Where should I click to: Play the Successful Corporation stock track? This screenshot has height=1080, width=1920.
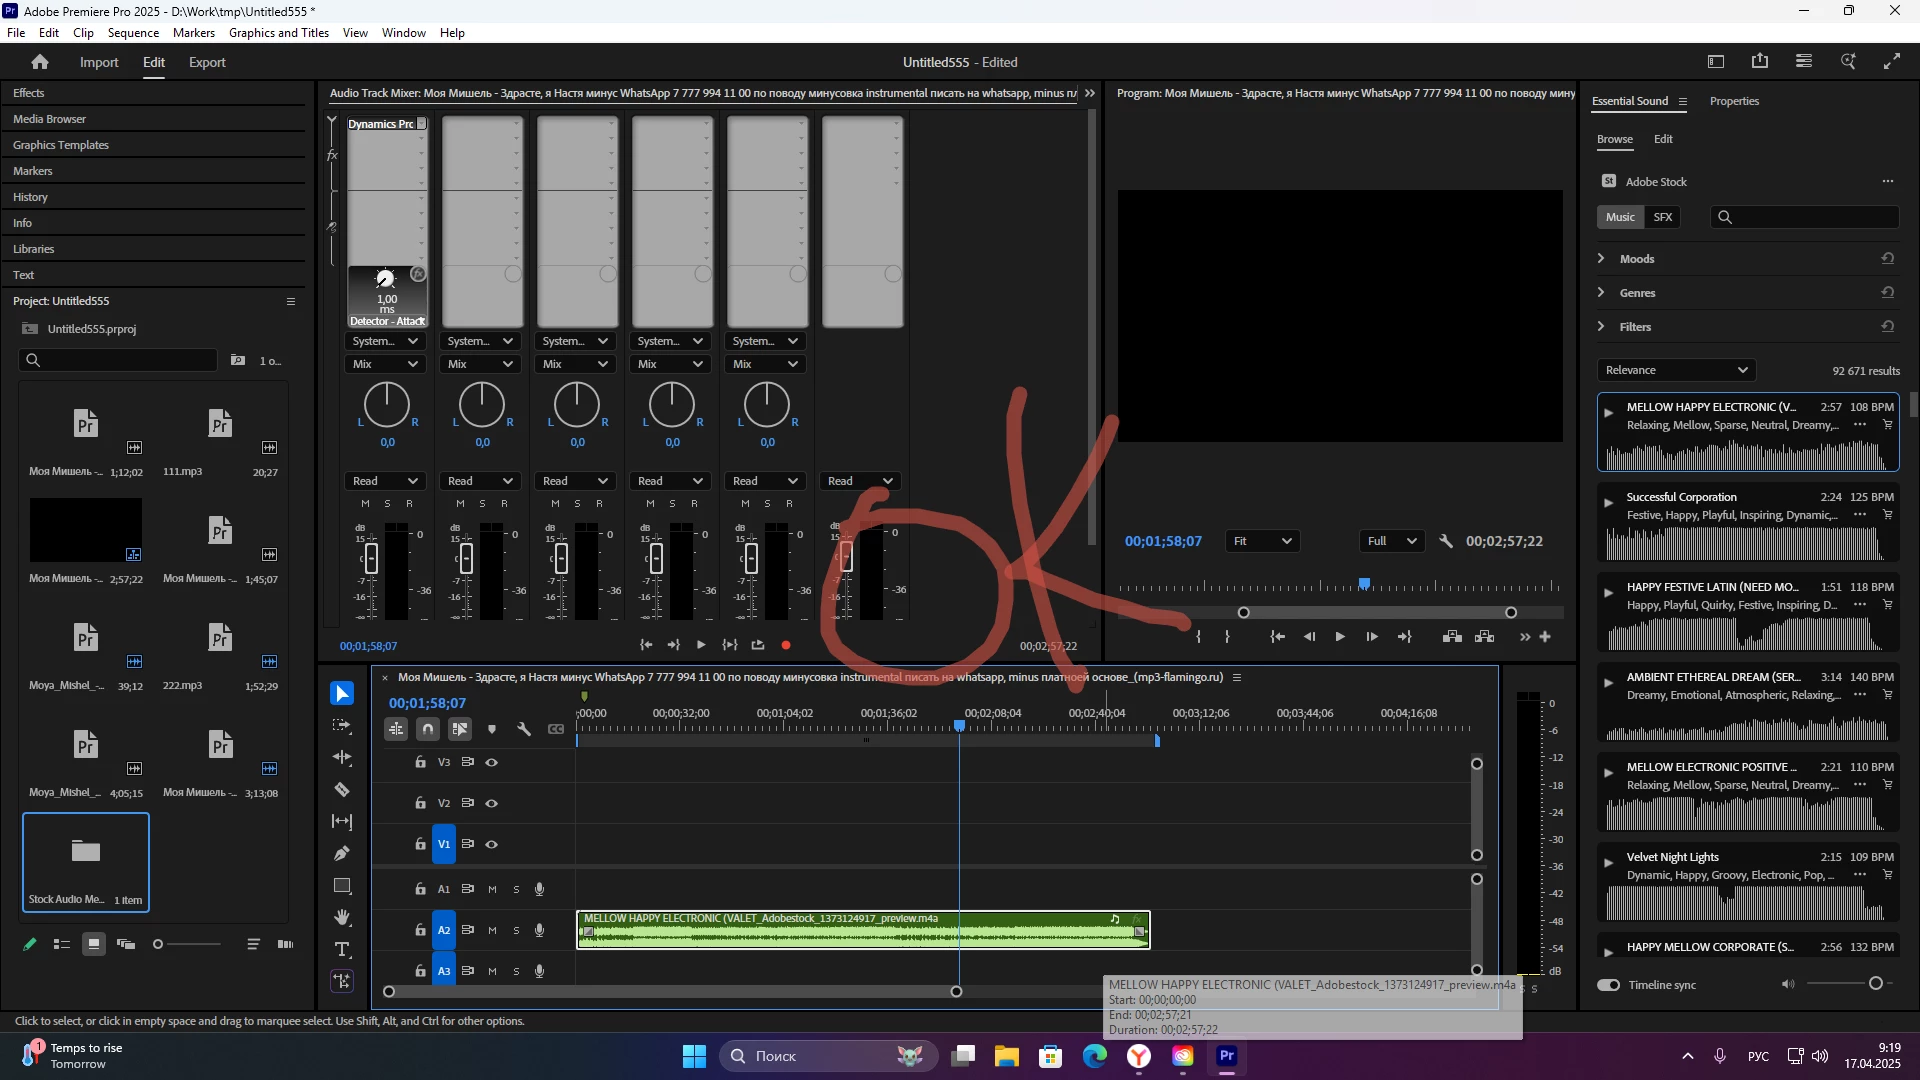coord(1608,502)
